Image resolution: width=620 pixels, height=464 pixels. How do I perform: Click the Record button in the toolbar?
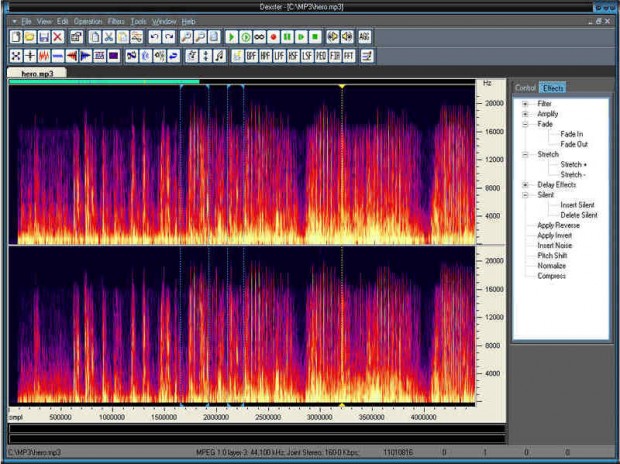(273, 37)
